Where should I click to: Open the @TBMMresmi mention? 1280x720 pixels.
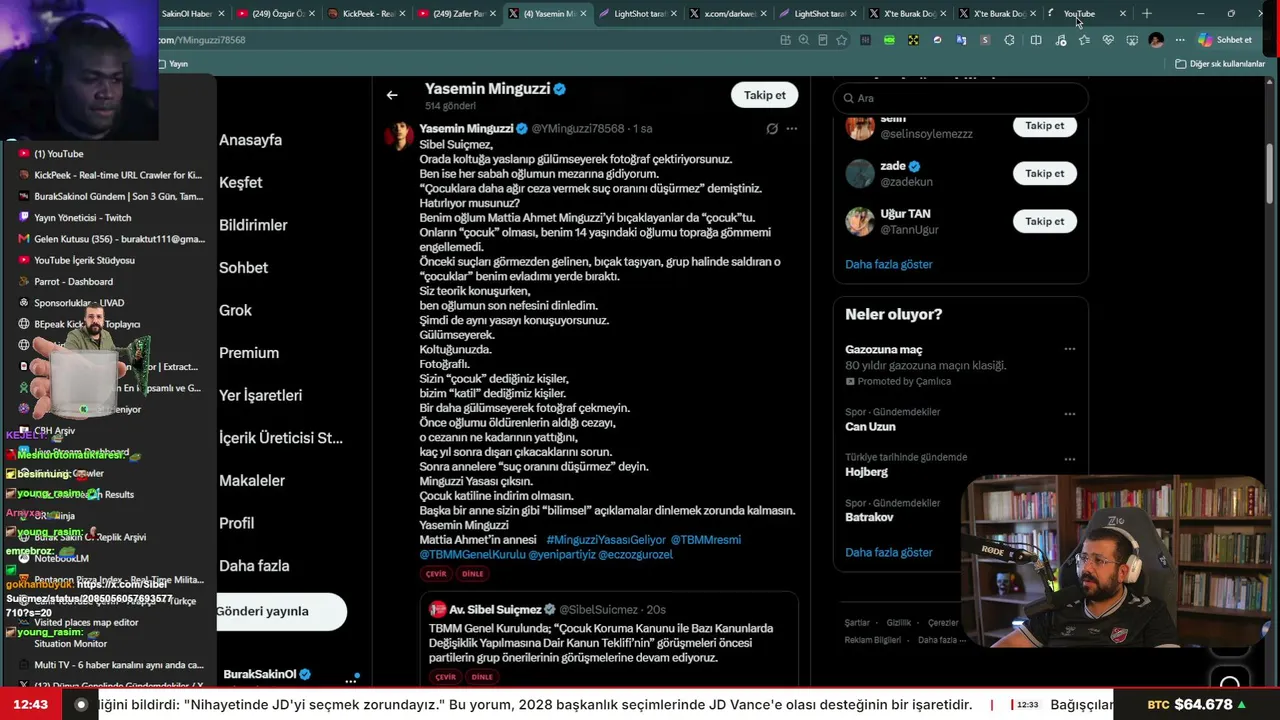706,540
